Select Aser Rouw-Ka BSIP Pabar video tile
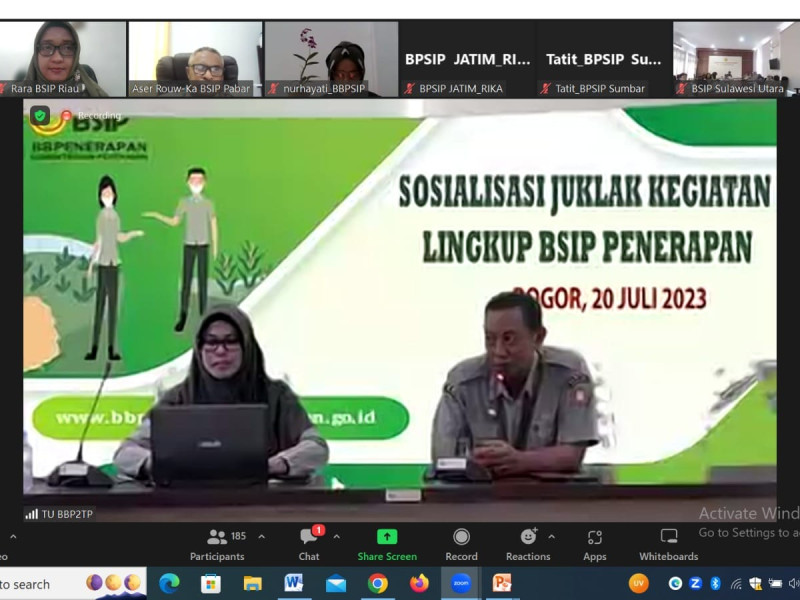The height and width of the screenshot is (600, 800). (x=194, y=59)
